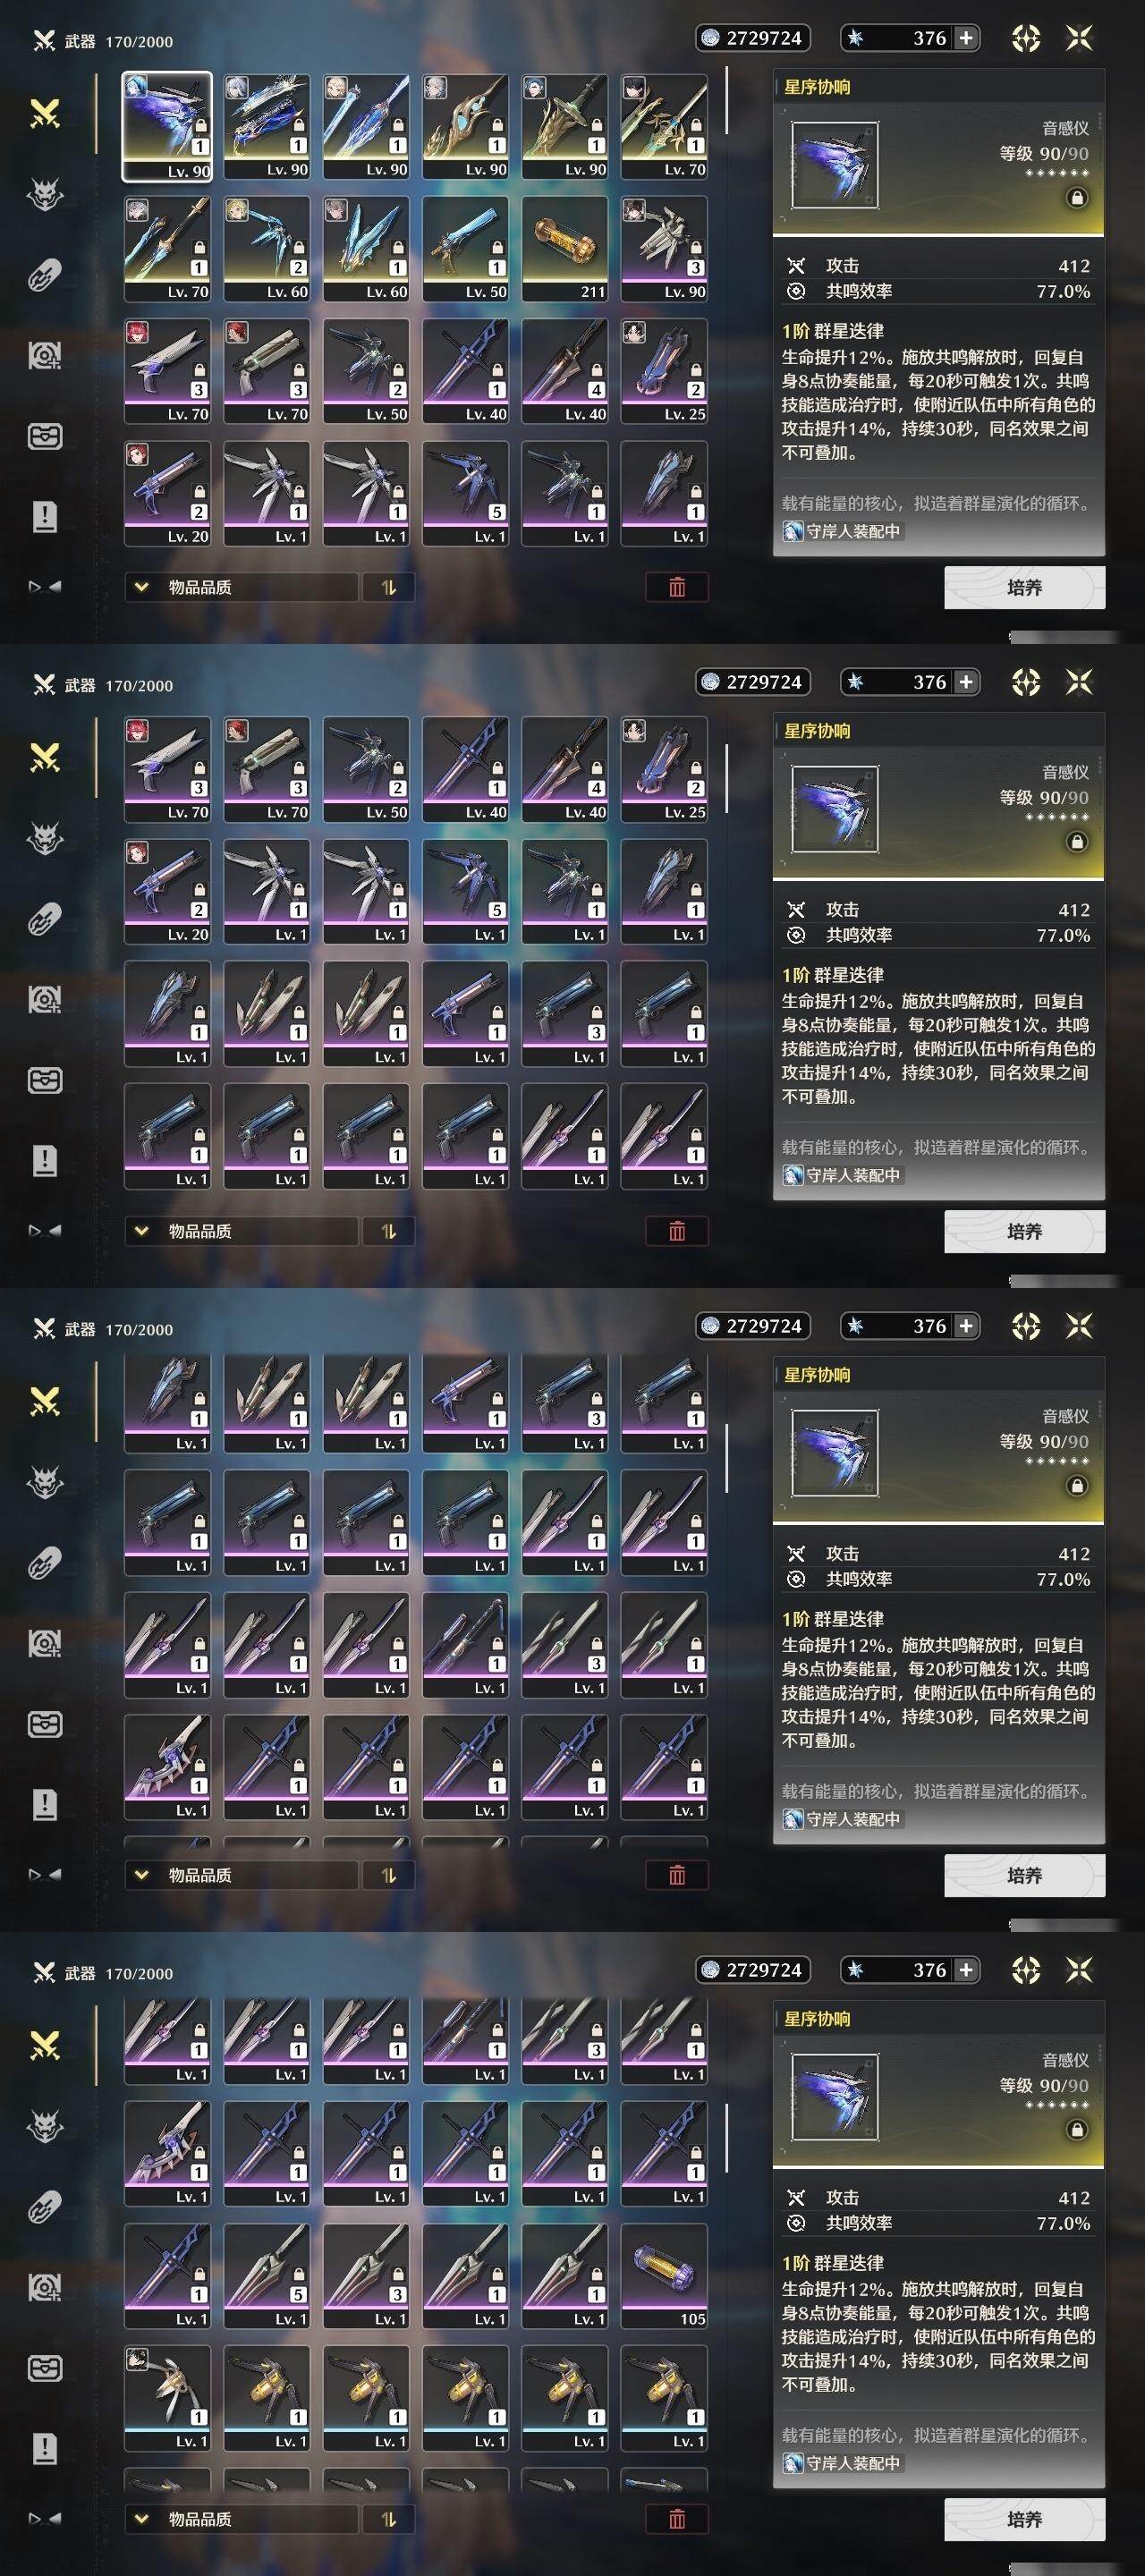Expand the bottommost 物品品质 sort dropdown
This screenshot has height=2576, width=1145.
click(241, 2519)
